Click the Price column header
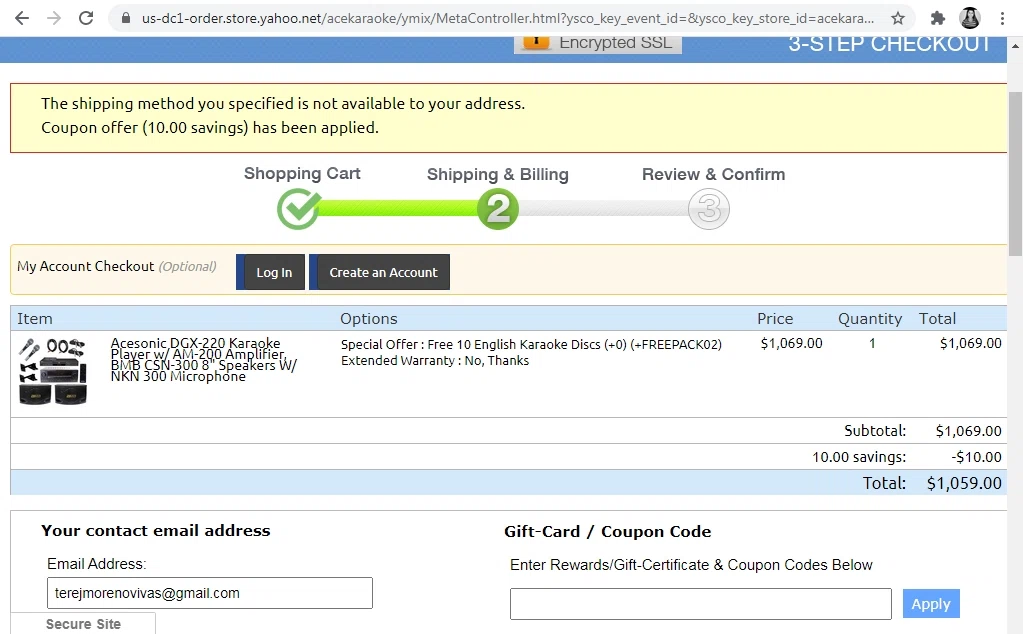This screenshot has height=634, width=1023. click(x=775, y=319)
